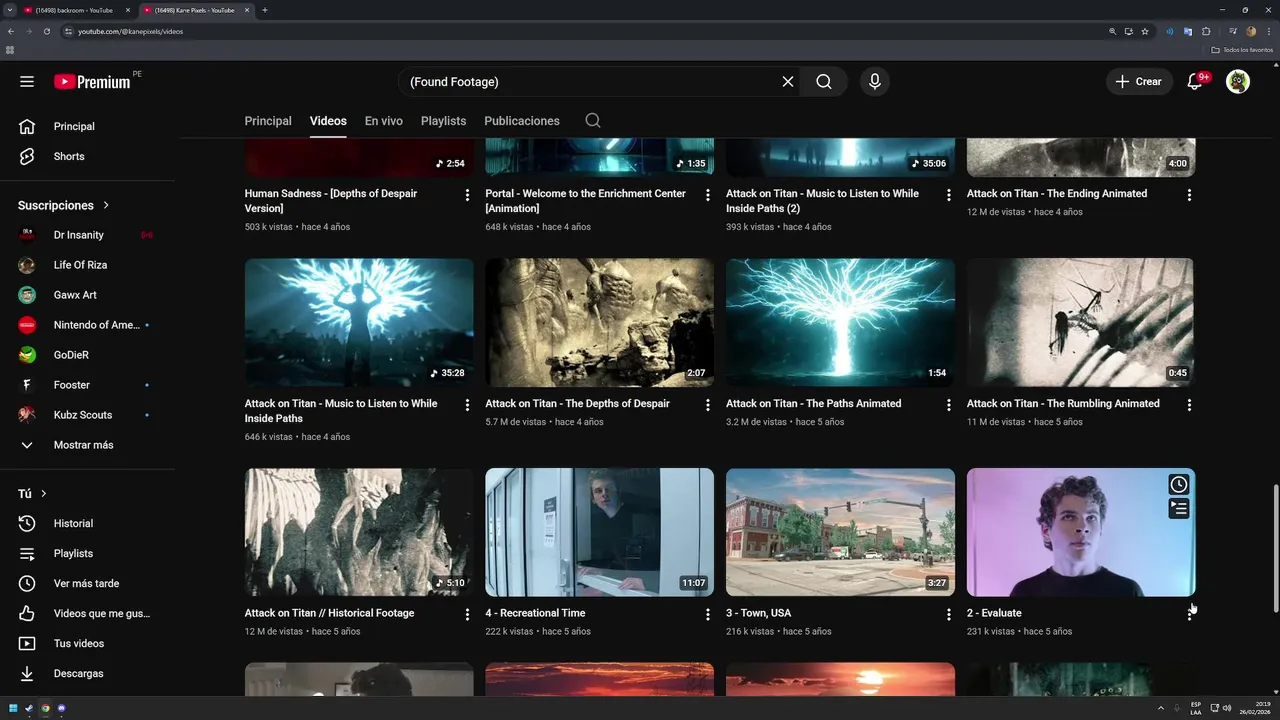Click the page vertical scrollbar thumb
The width and height of the screenshot is (1280, 720).
click(1275, 549)
